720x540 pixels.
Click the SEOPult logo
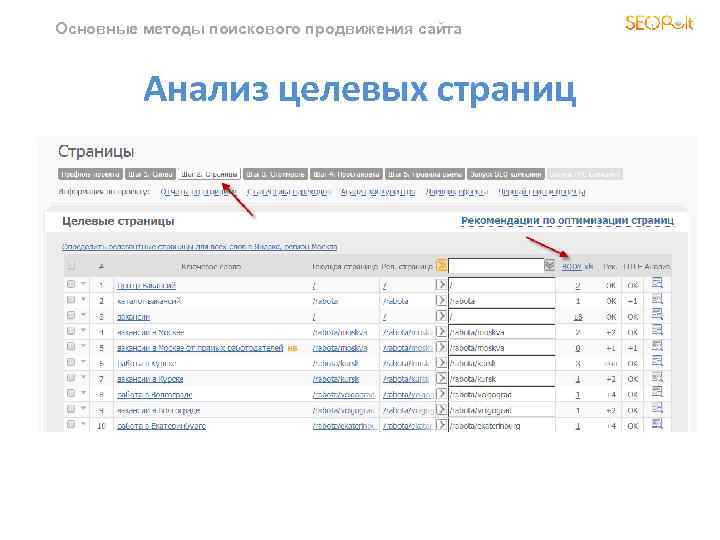(659, 23)
